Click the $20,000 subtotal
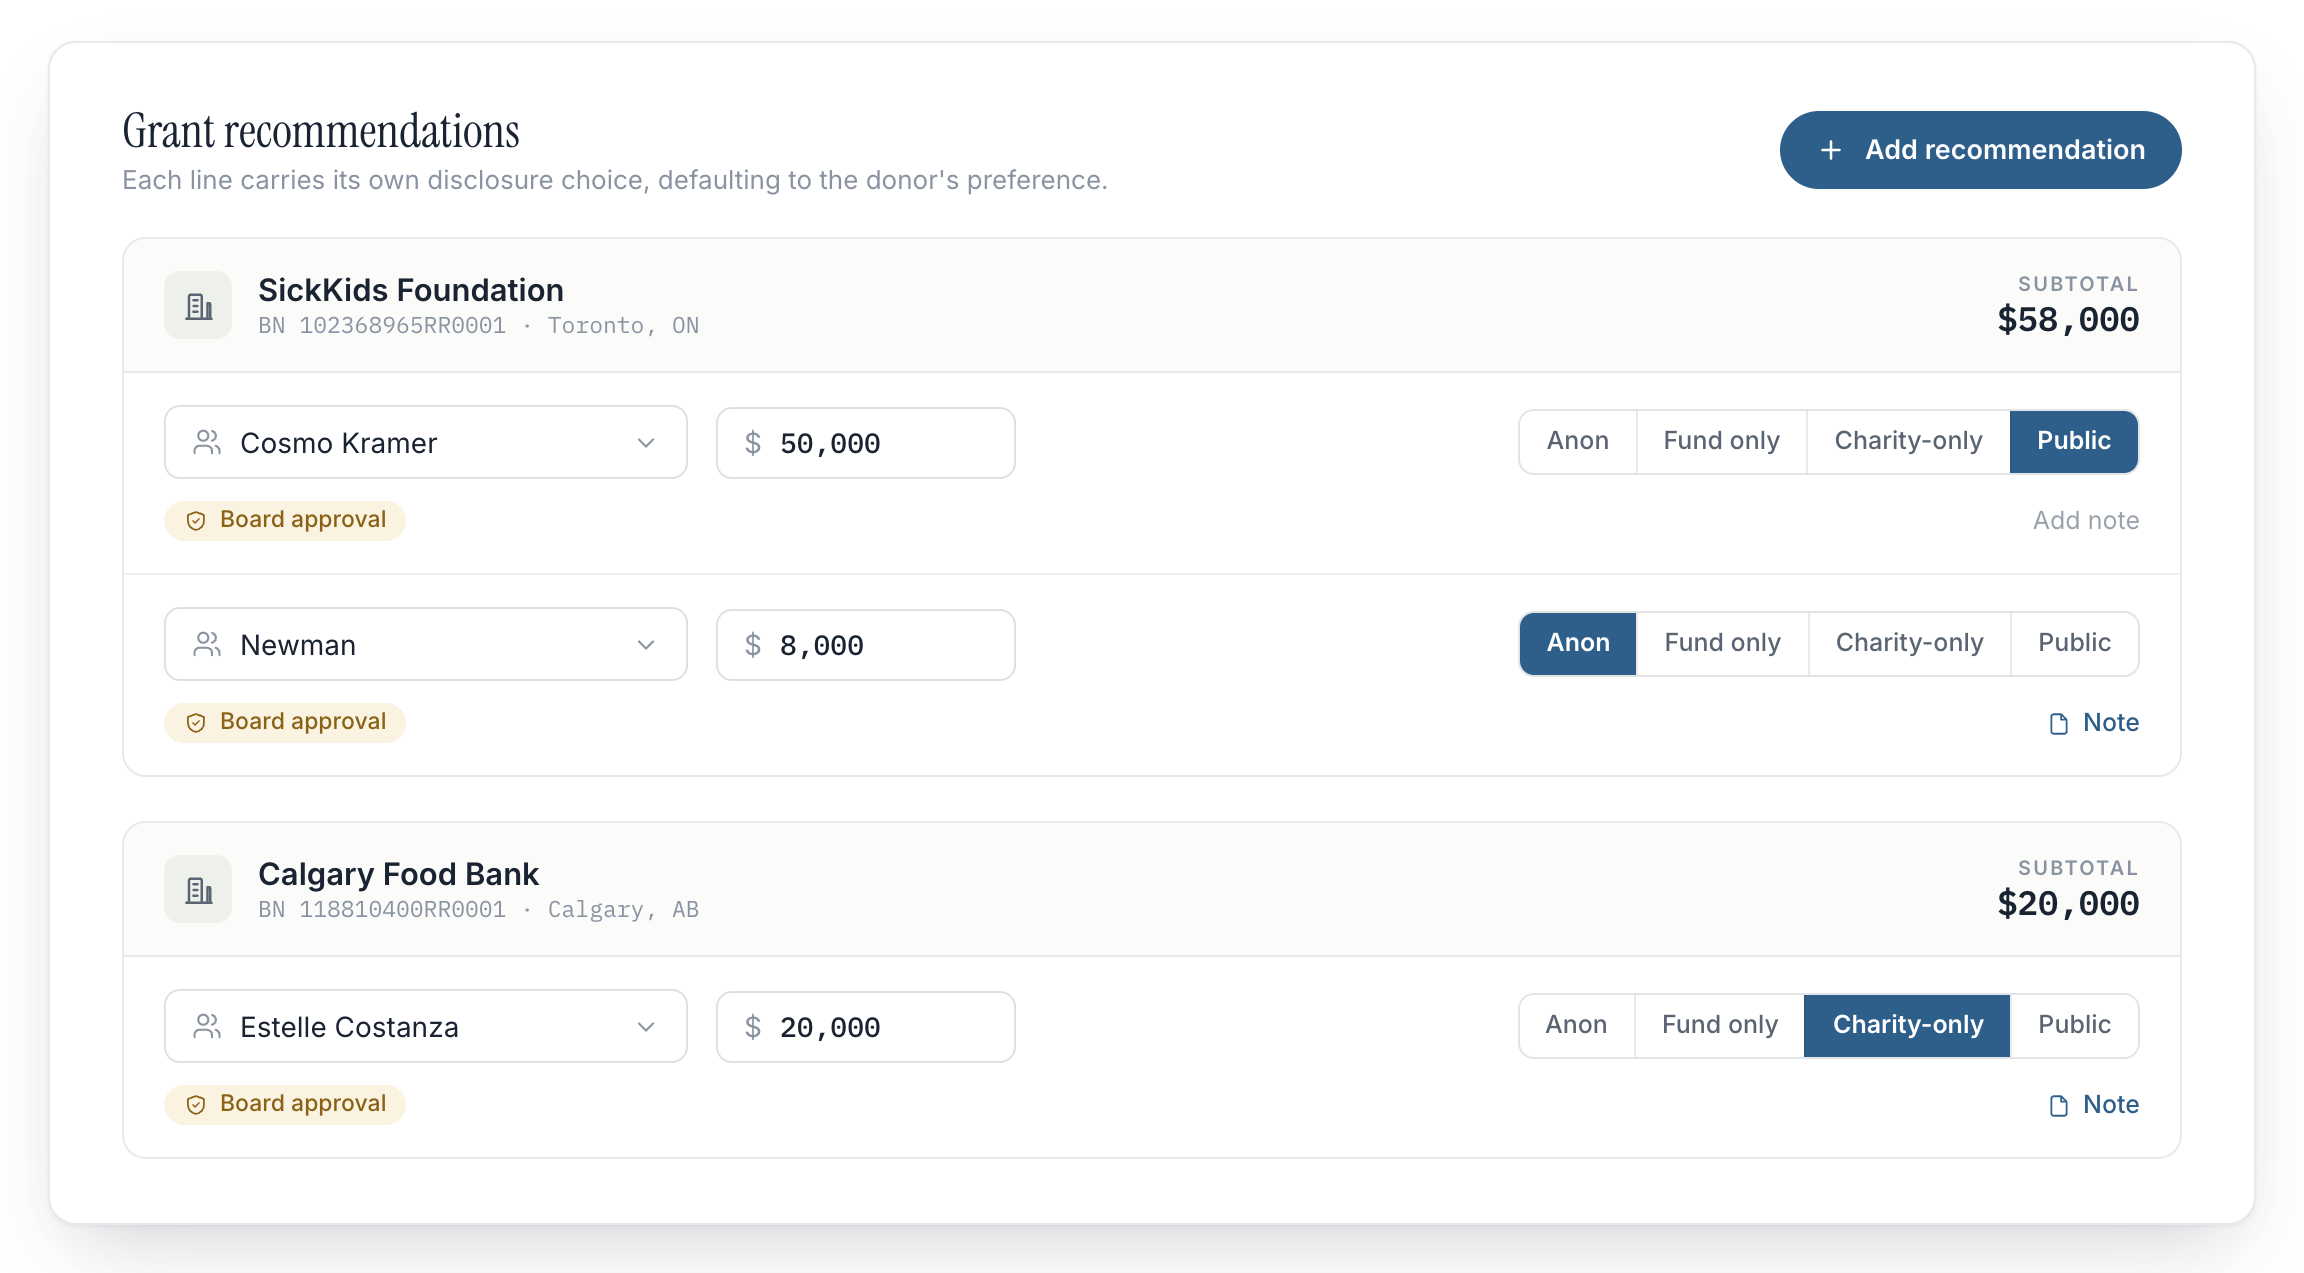The width and height of the screenshot is (2304, 1273). [2068, 904]
